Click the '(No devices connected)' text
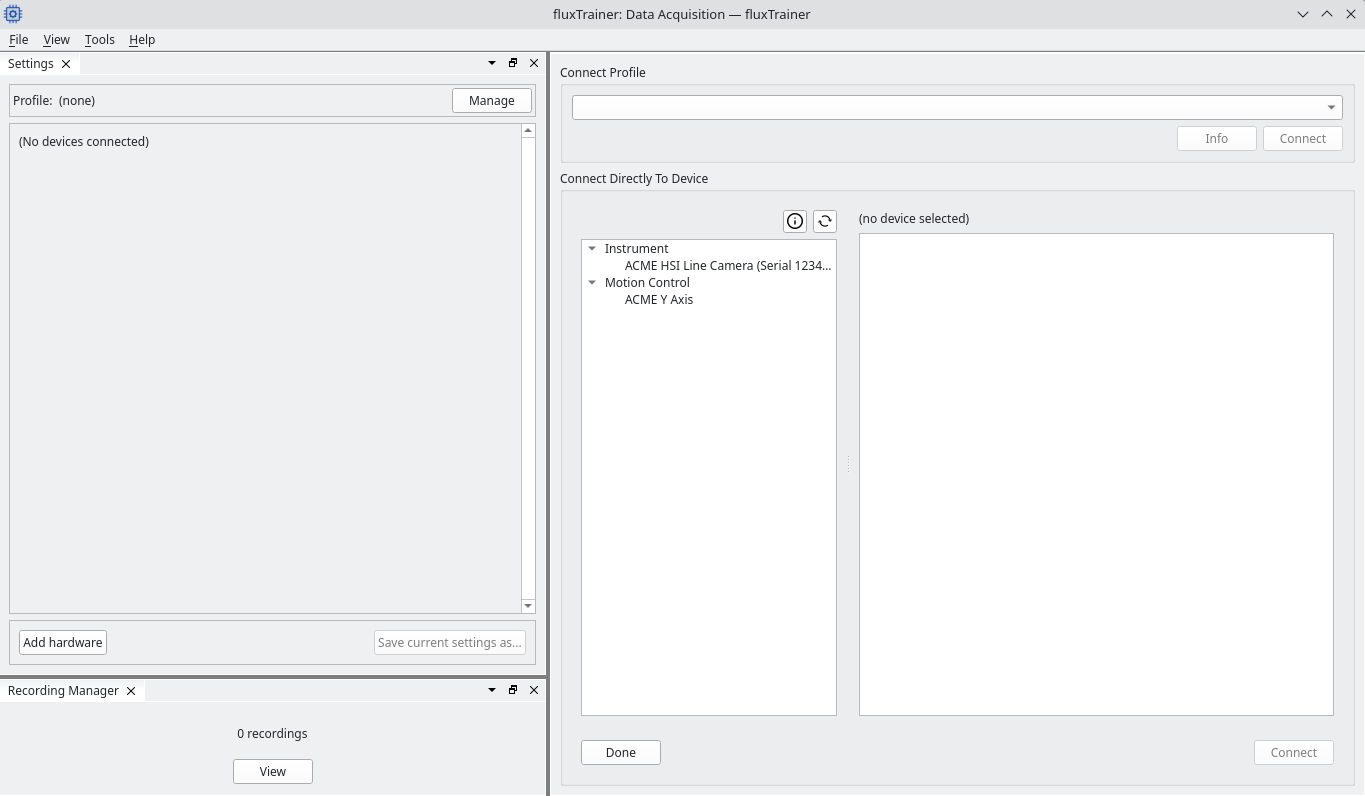 [84, 142]
